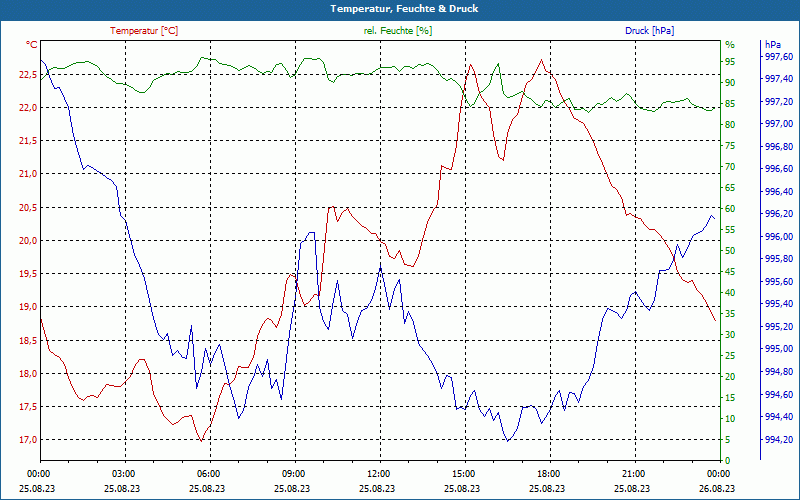Click the 12:00 time label on x-axis

pos(377,473)
